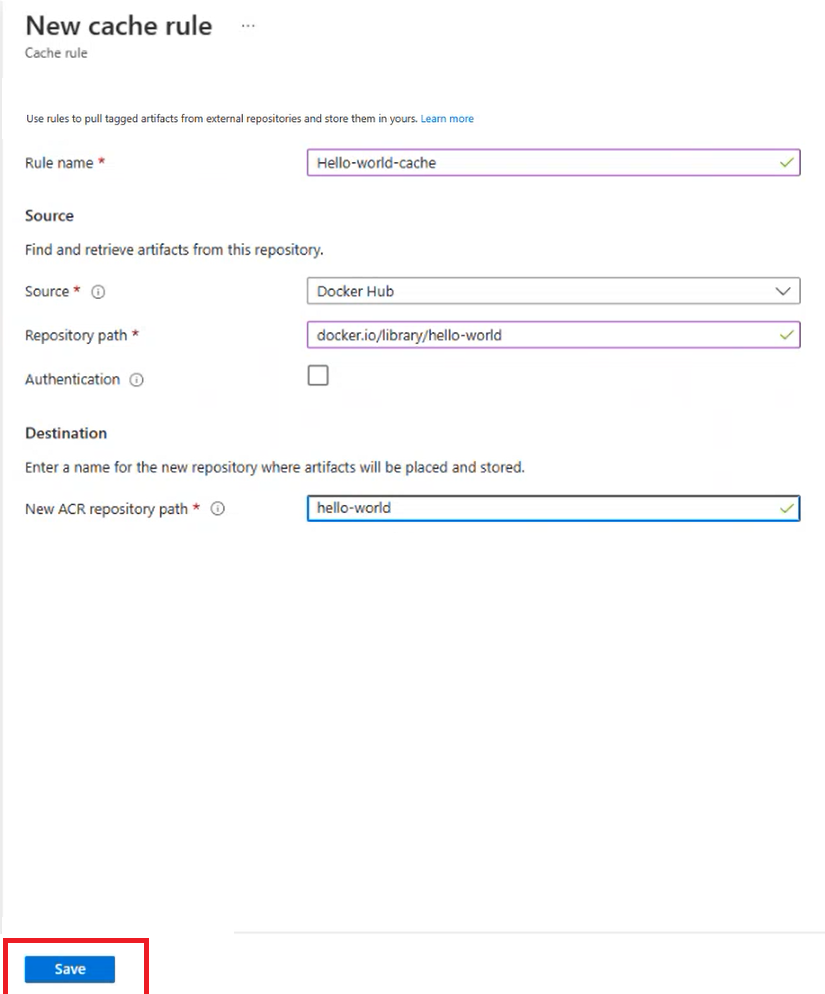Open the Docker Hub source combo box

coord(540,291)
